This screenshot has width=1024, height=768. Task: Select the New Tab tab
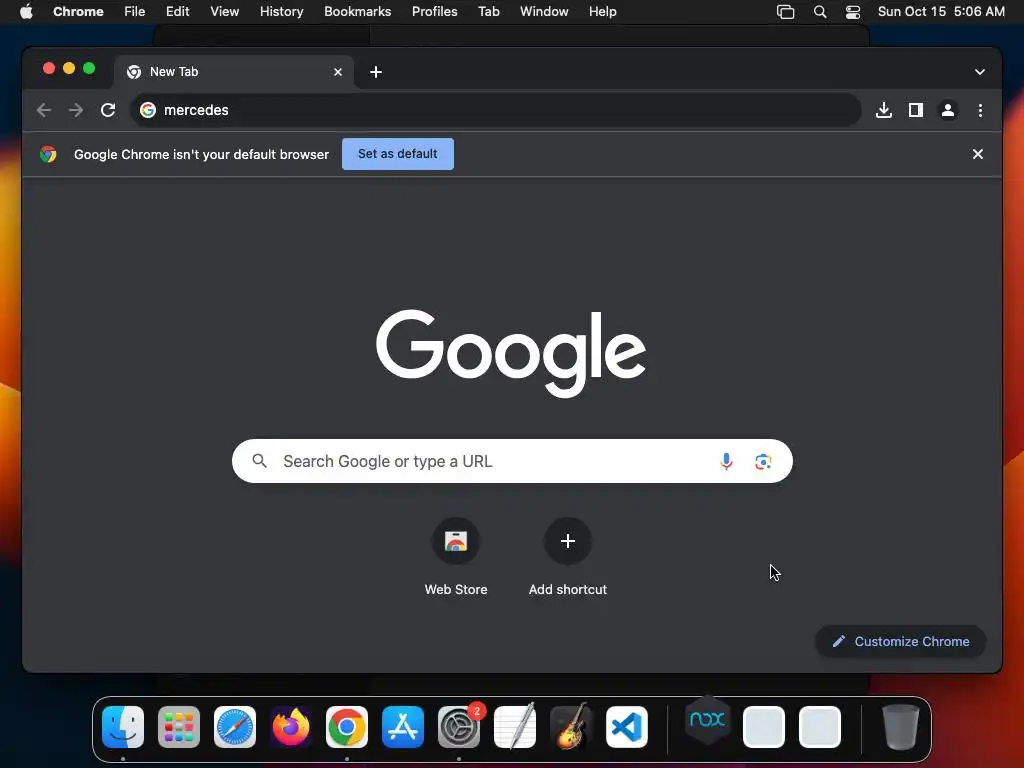click(x=235, y=72)
